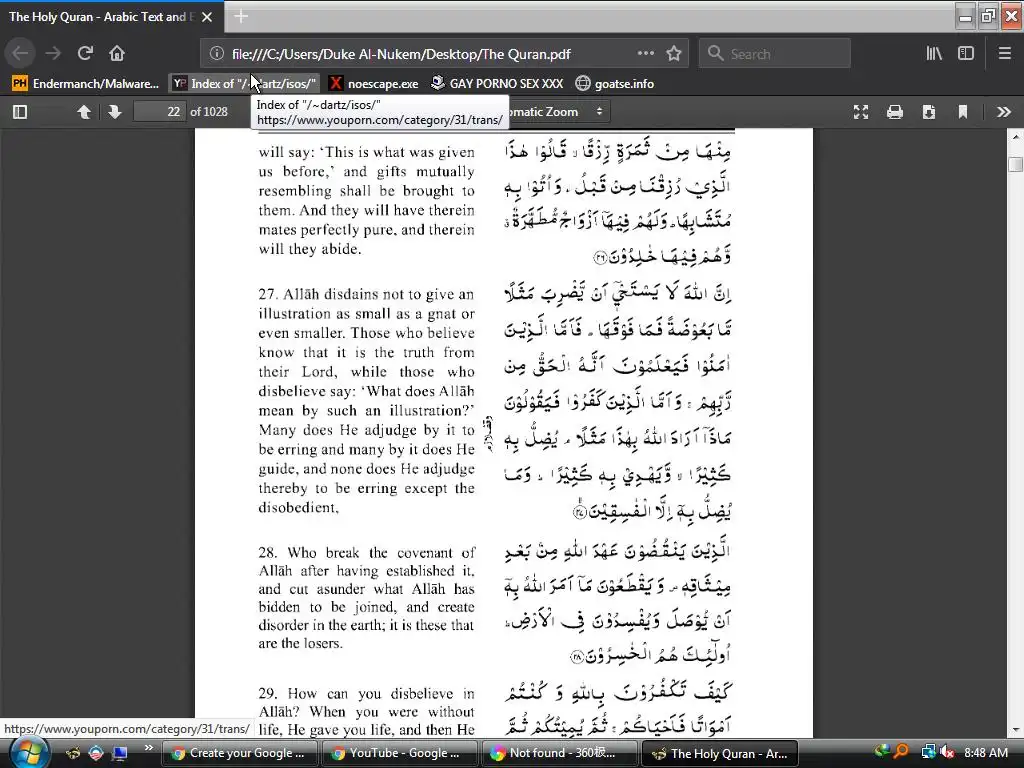Click scrollbar up arrow
Image resolution: width=1024 pixels, height=768 pixels.
(1016, 136)
